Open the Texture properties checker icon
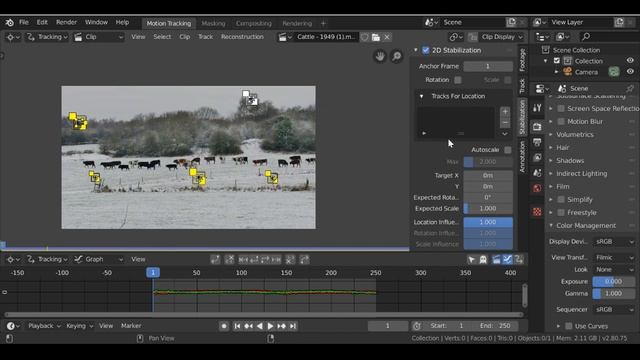 pyautogui.click(x=537, y=211)
